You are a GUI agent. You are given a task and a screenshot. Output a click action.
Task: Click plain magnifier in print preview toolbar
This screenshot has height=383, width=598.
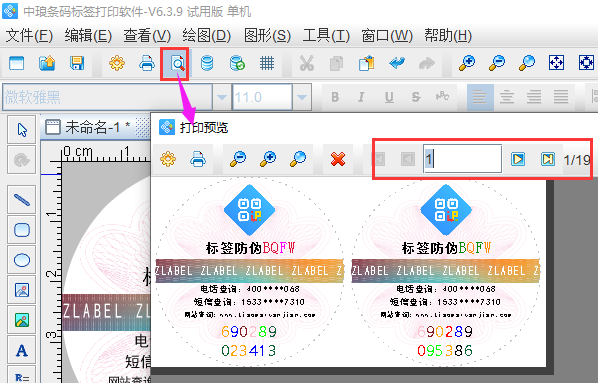(x=298, y=159)
